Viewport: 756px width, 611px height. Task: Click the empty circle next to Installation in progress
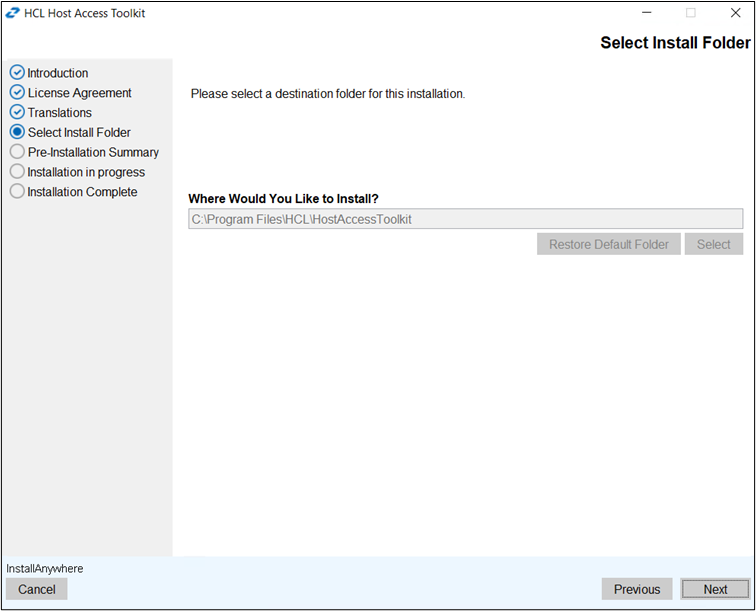(17, 172)
